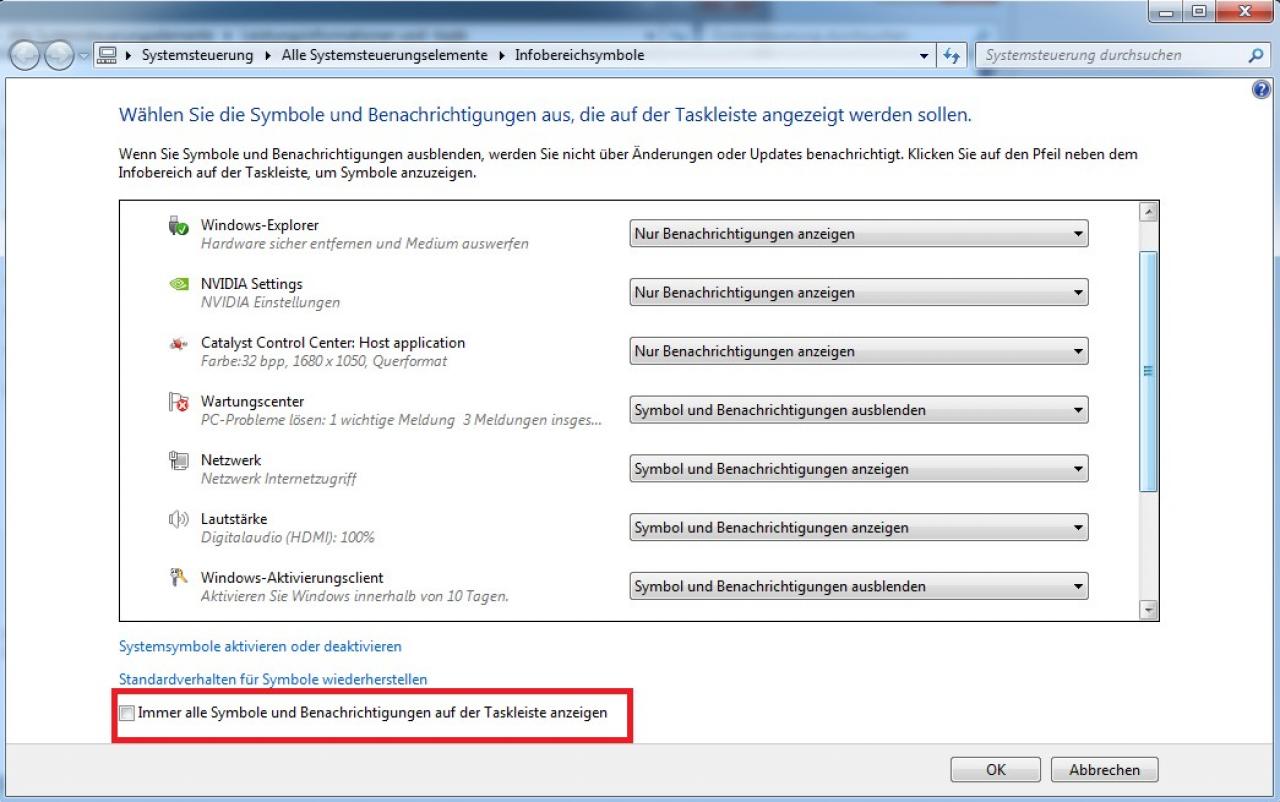Click Netzwerk Internetzugriff description
This screenshot has width=1280, height=802.
pos(278,479)
